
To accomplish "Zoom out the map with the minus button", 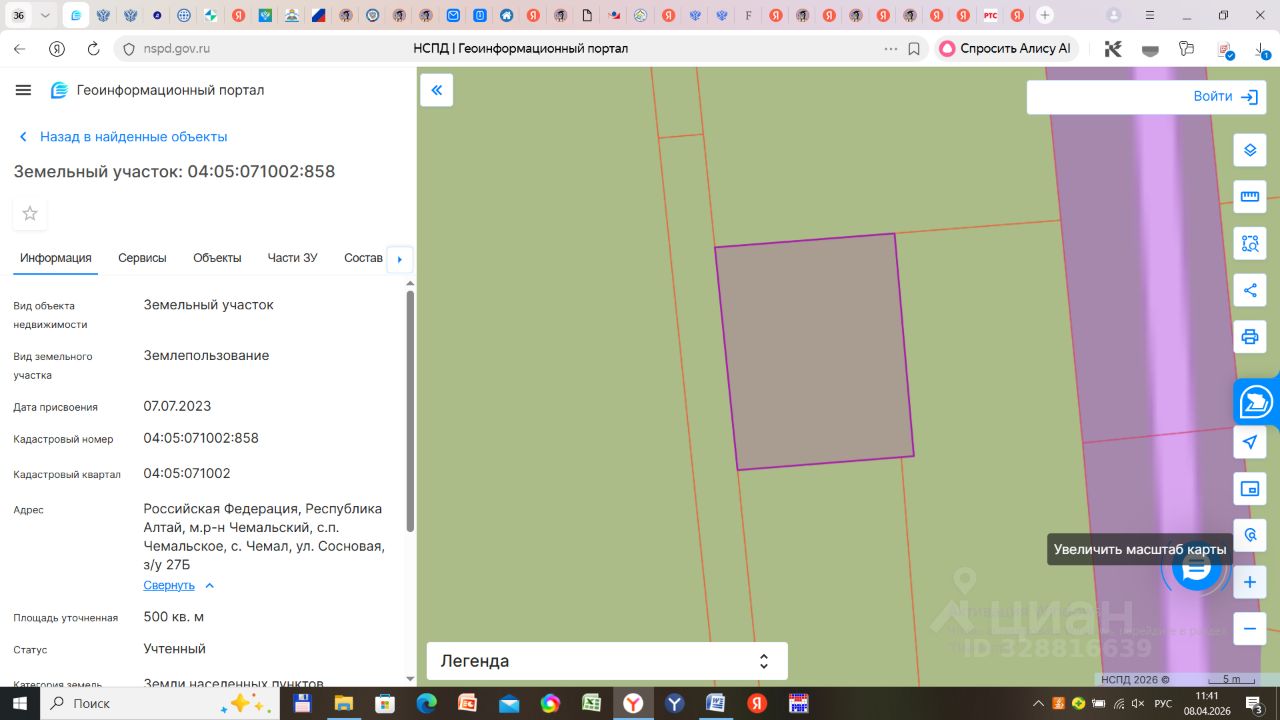I will coord(1250,629).
